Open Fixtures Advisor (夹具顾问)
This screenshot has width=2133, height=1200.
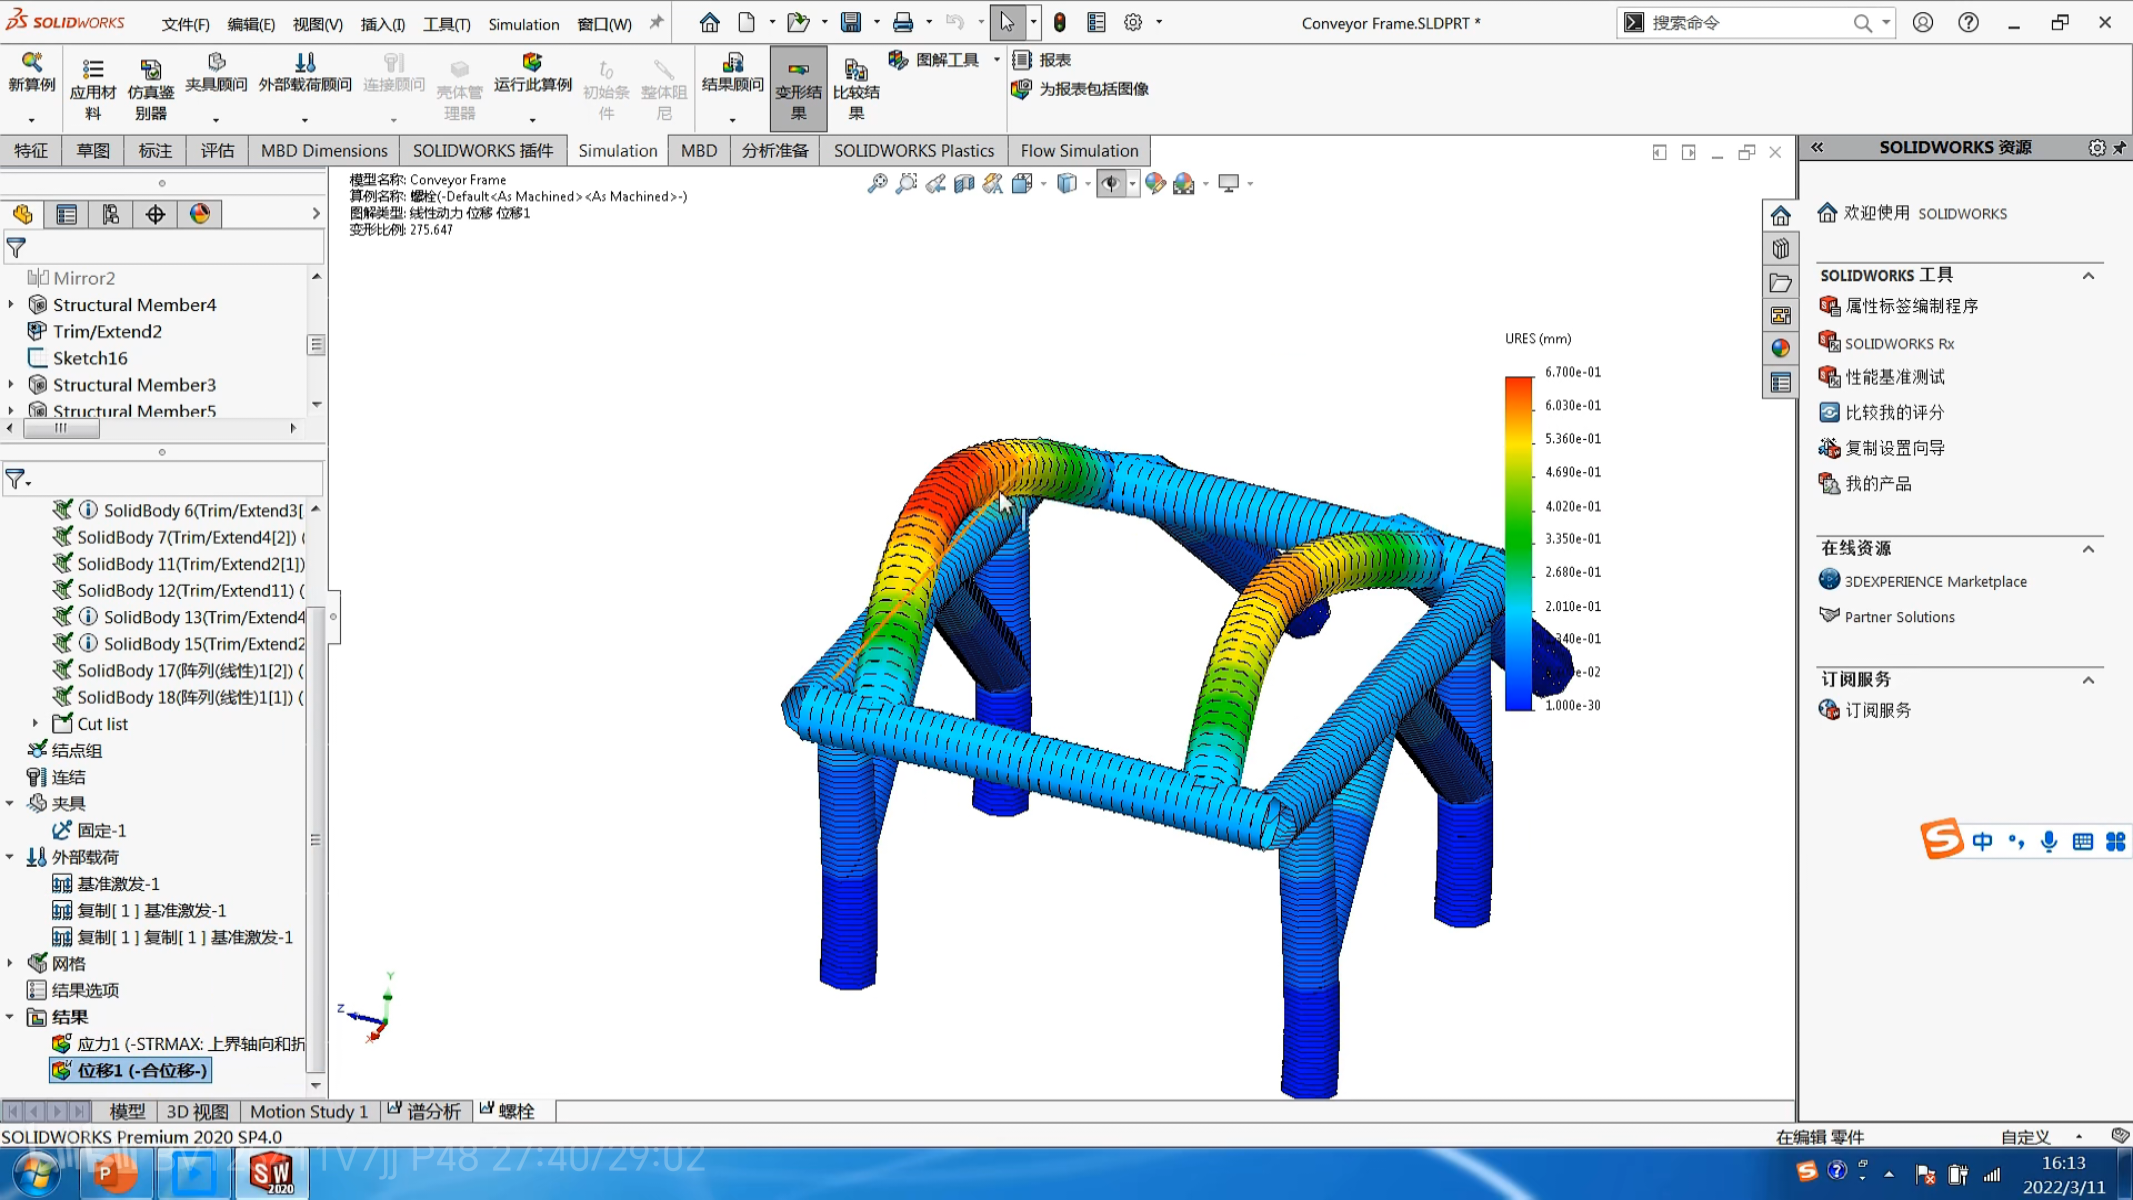(x=216, y=75)
